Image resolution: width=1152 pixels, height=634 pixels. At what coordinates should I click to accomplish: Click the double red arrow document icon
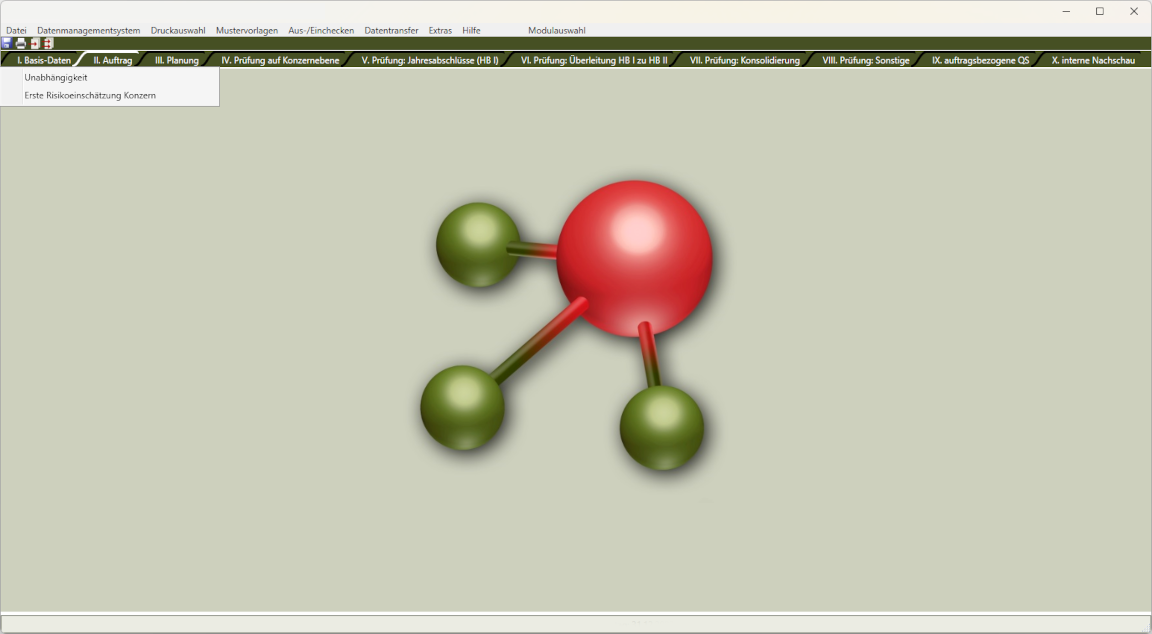pos(47,44)
